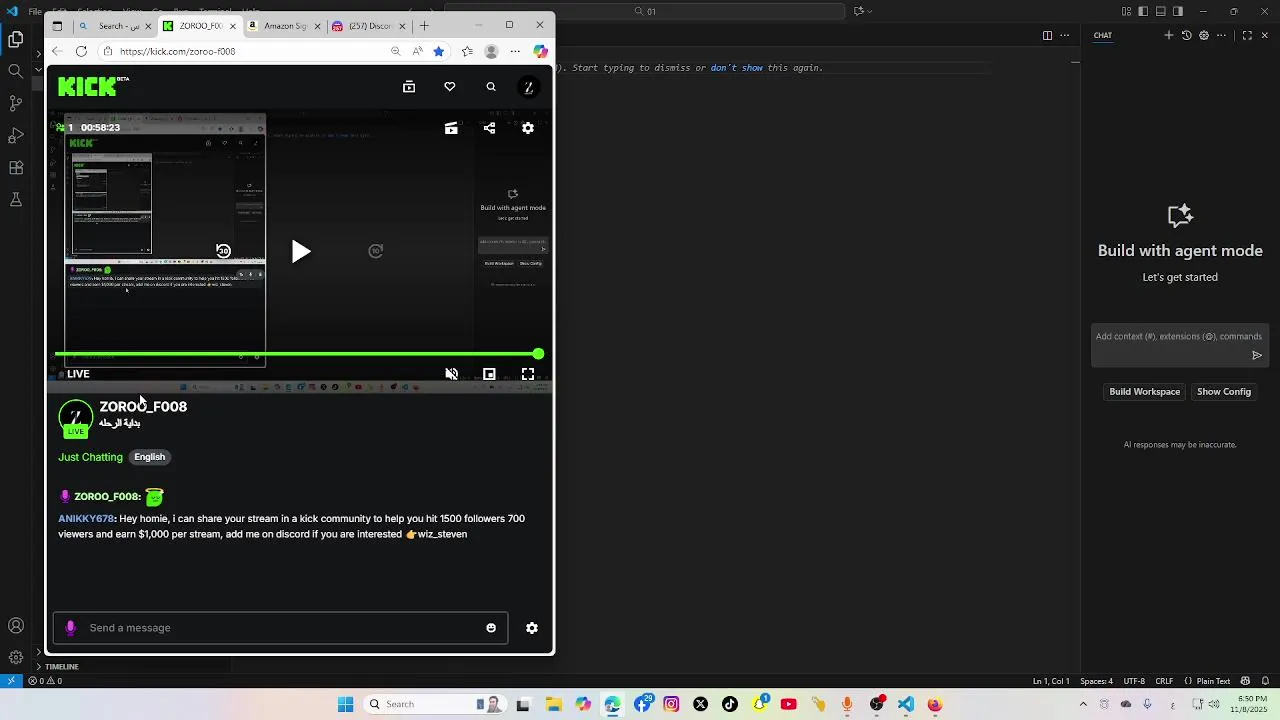Click chat identity mic icon in message box
The width and height of the screenshot is (1280, 720).
point(70,628)
